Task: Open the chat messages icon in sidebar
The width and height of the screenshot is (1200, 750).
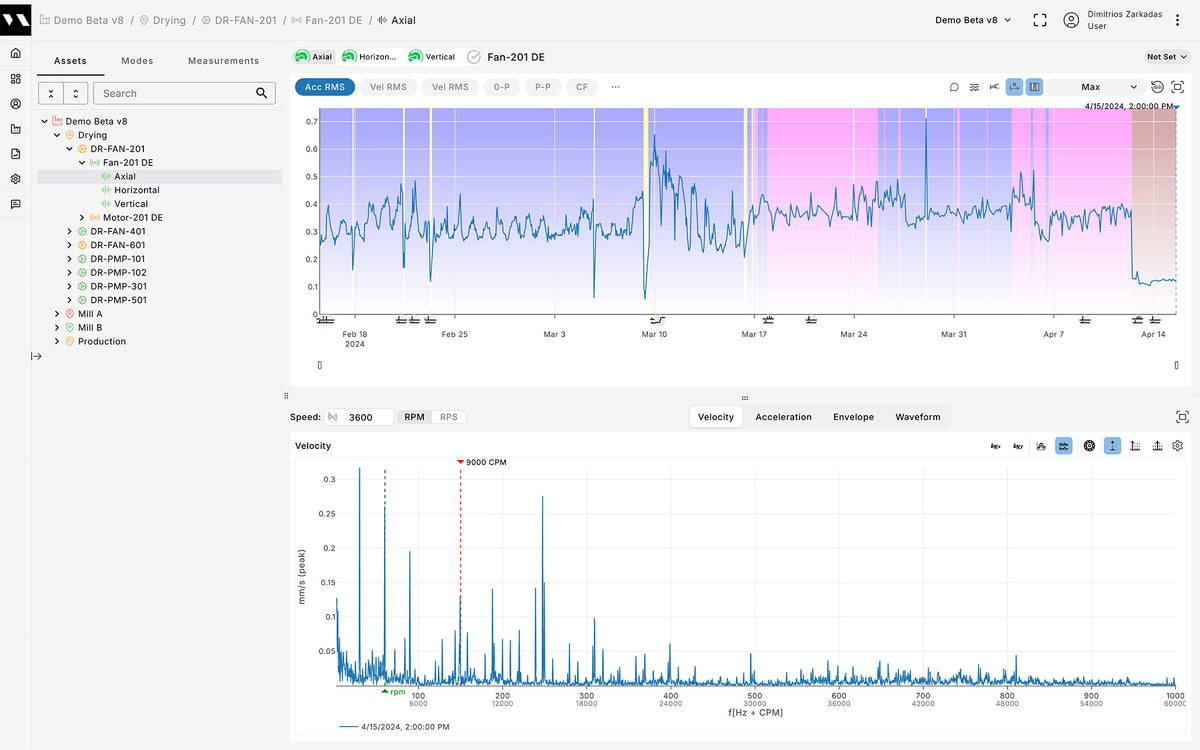Action: tap(15, 204)
